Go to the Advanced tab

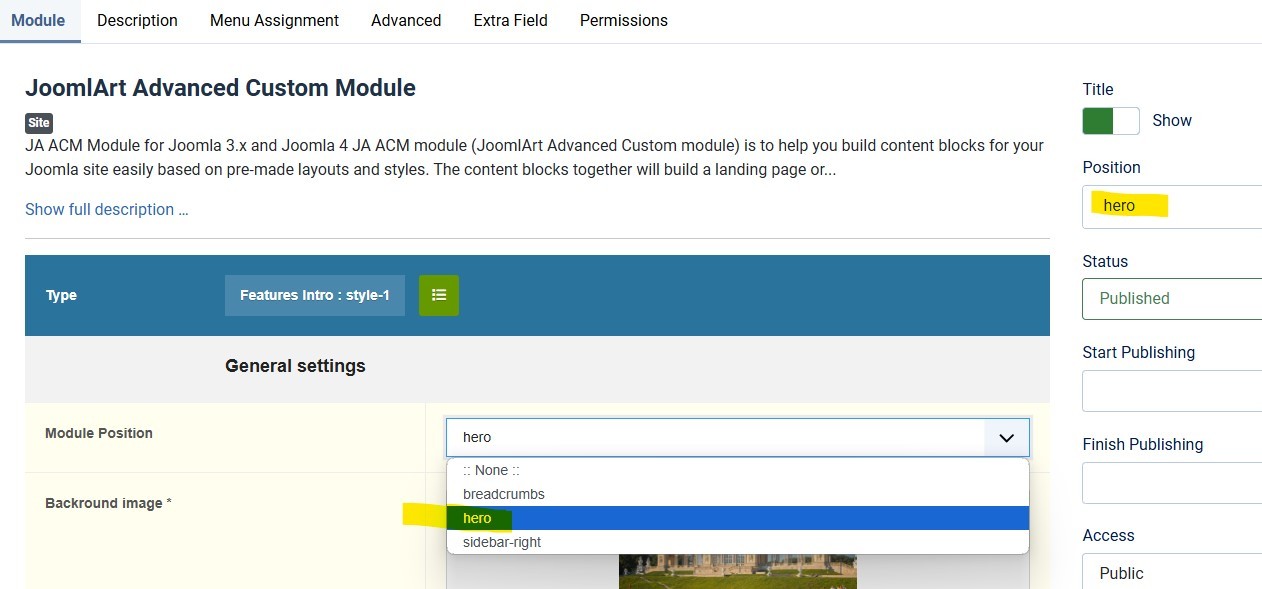pos(406,20)
